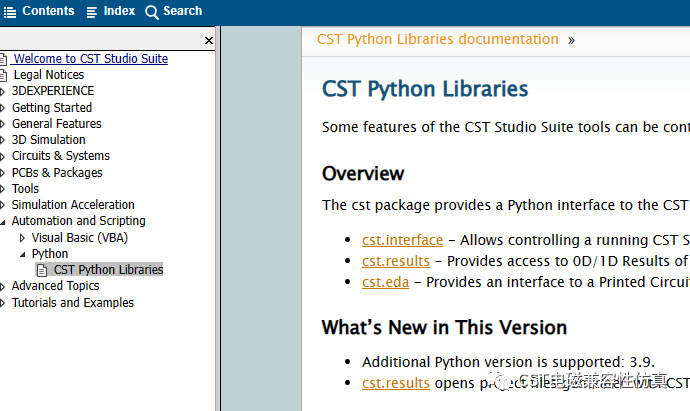Close the contents panel with X
Viewport: 690px width, 411px height.
(209, 40)
